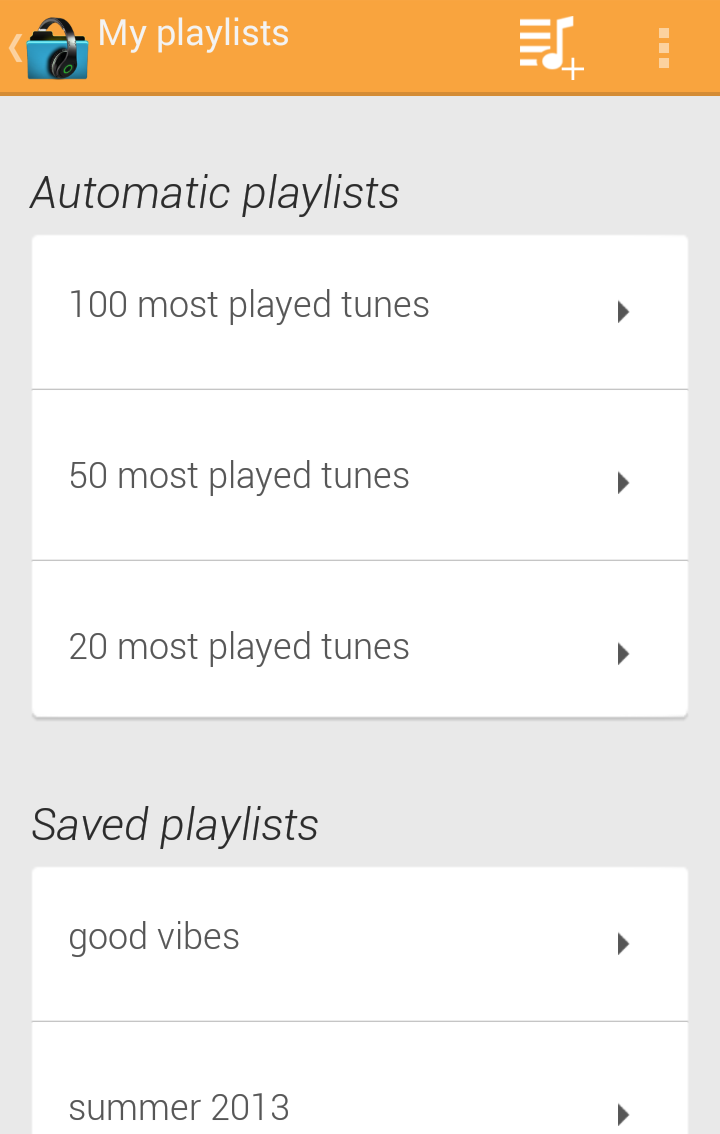Expand arrow for 100 most played tunes
This screenshot has height=1134, width=720.
(623, 312)
